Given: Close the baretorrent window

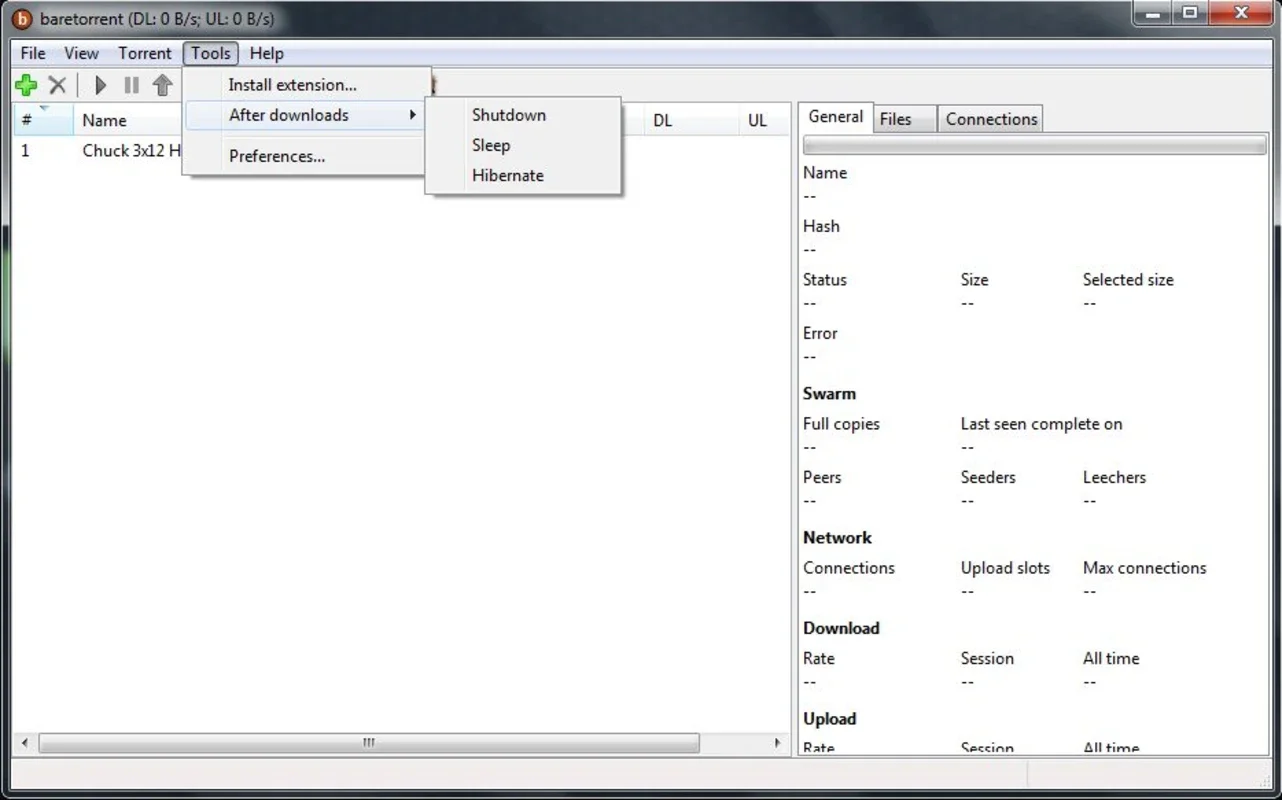Looking at the screenshot, I should click(1241, 13).
